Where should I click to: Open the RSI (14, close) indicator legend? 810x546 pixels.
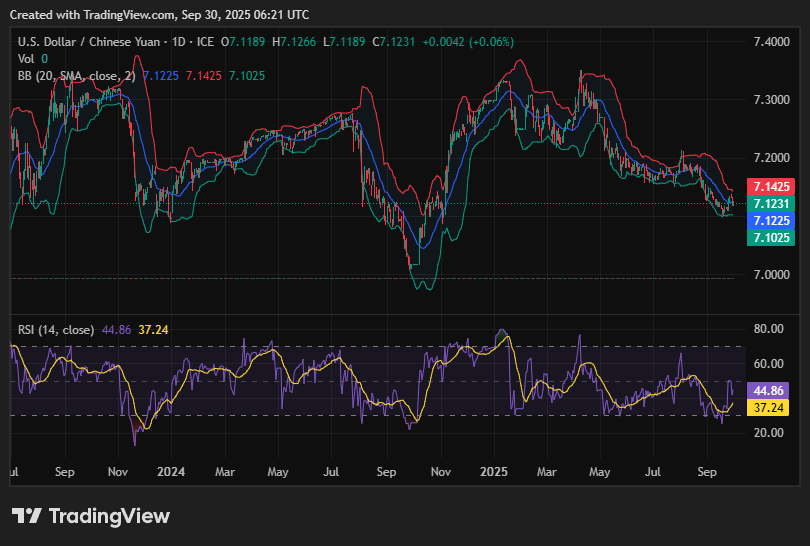[56, 329]
